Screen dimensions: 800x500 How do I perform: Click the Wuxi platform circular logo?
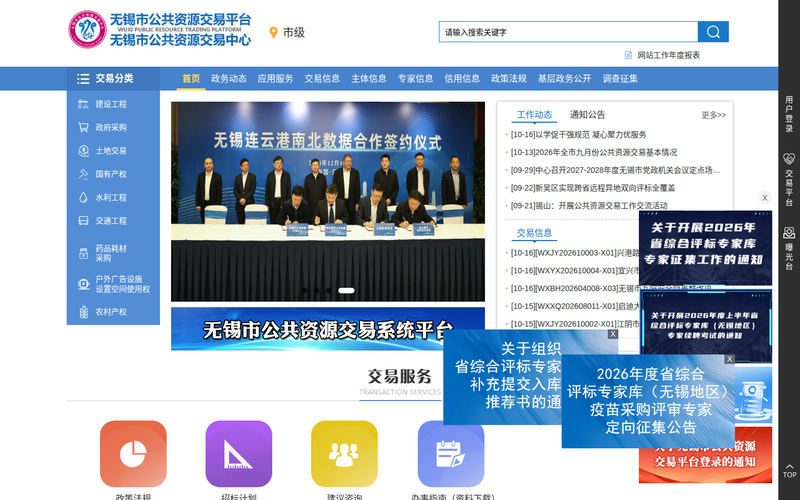(87, 30)
